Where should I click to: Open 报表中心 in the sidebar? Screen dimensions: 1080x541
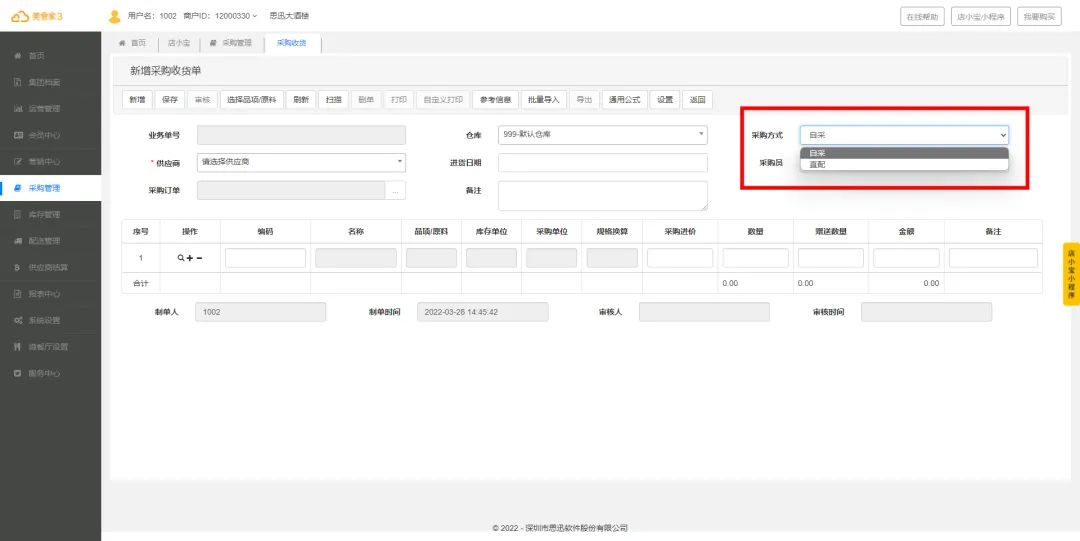point(44,294)
